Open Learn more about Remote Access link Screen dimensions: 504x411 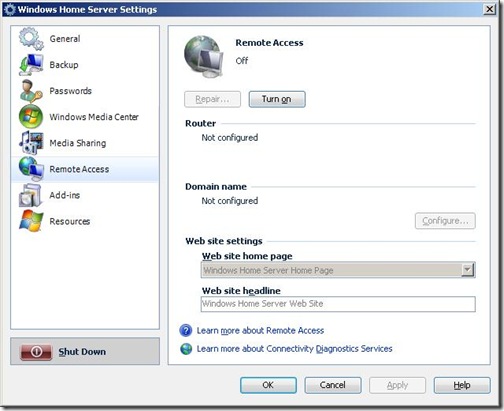tap(260, 331)
